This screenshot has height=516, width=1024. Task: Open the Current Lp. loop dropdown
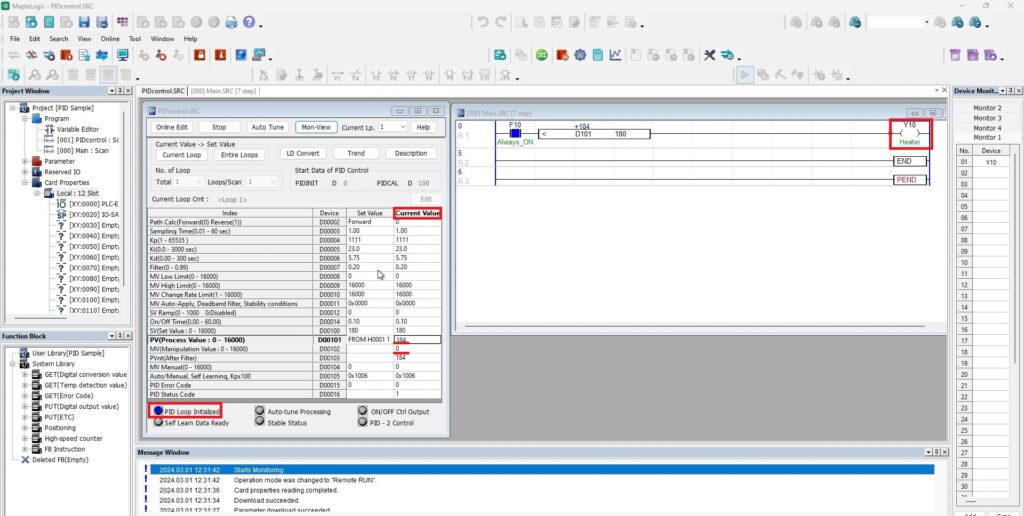tap(393, 127)
